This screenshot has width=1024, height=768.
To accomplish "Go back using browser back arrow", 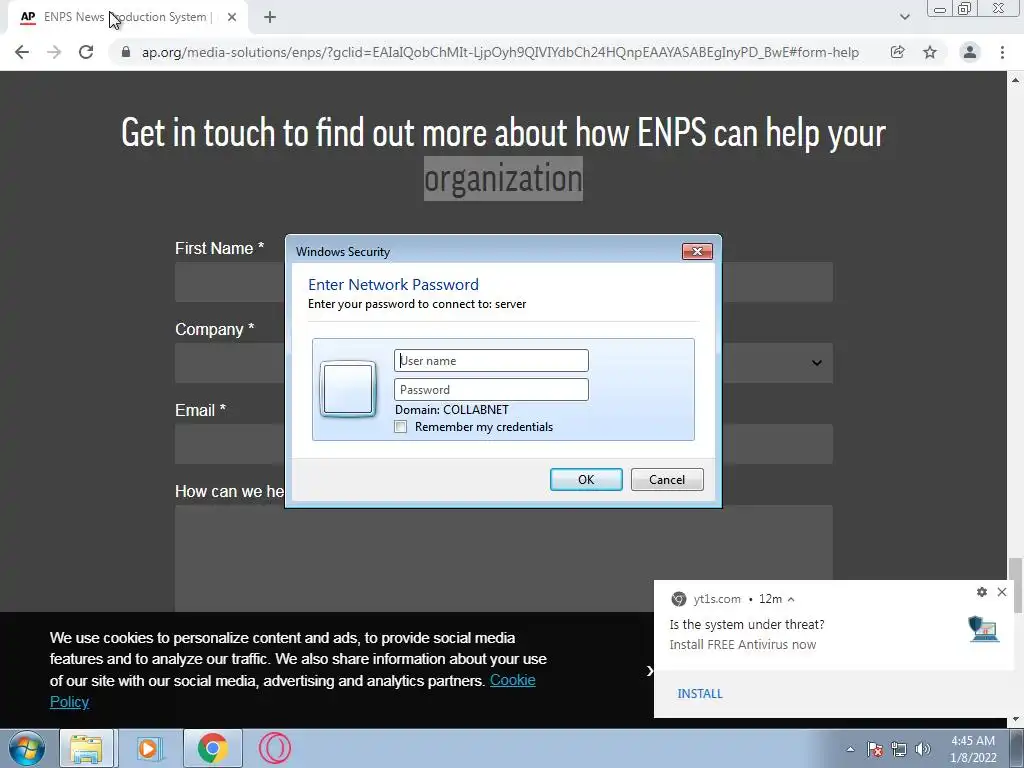I will (22, 52).
